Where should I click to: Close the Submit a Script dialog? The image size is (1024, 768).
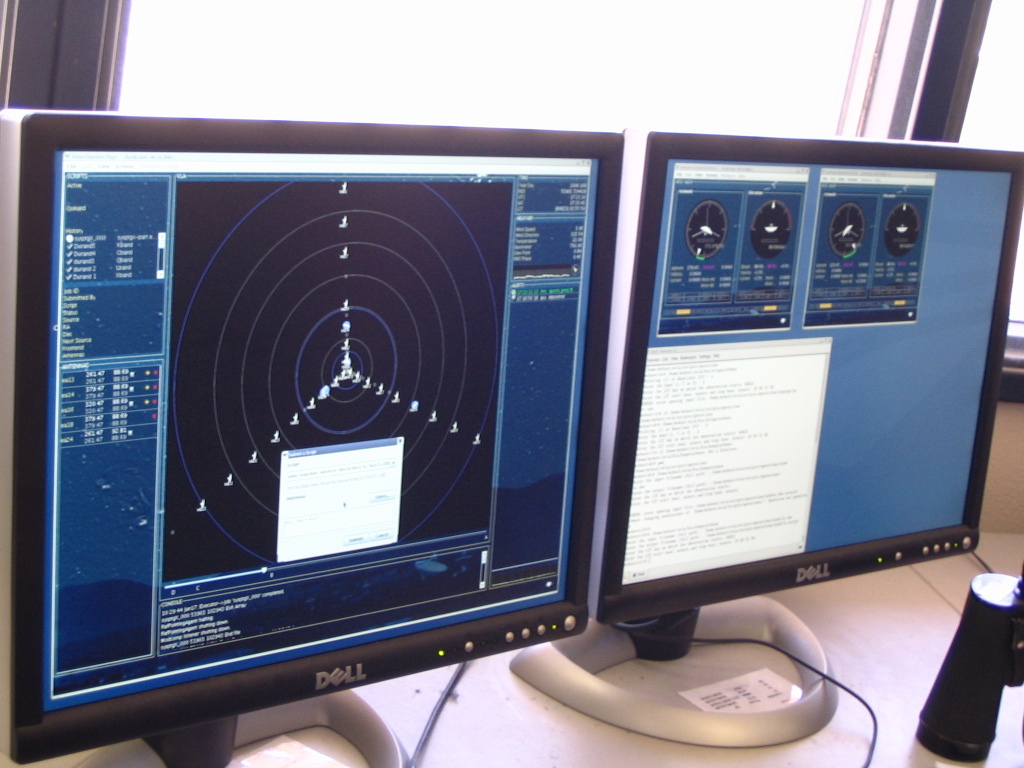pyautogui.click(x=398, y=442)
